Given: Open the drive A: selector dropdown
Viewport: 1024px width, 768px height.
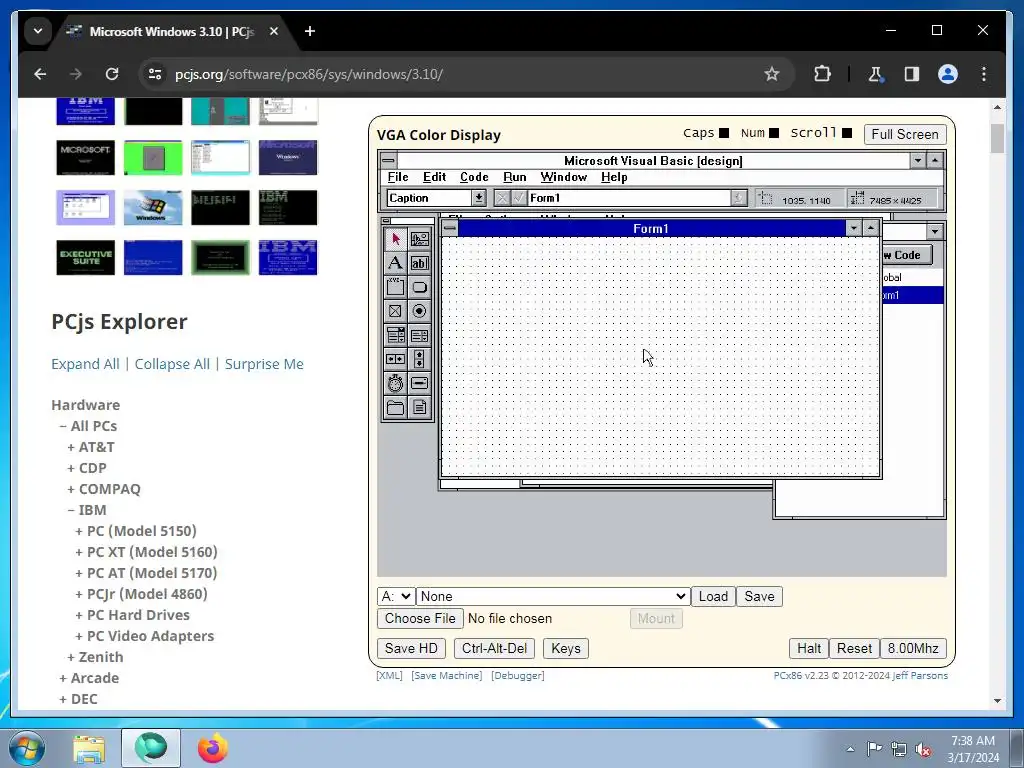Looking at the screenshot, I should 396,596.
